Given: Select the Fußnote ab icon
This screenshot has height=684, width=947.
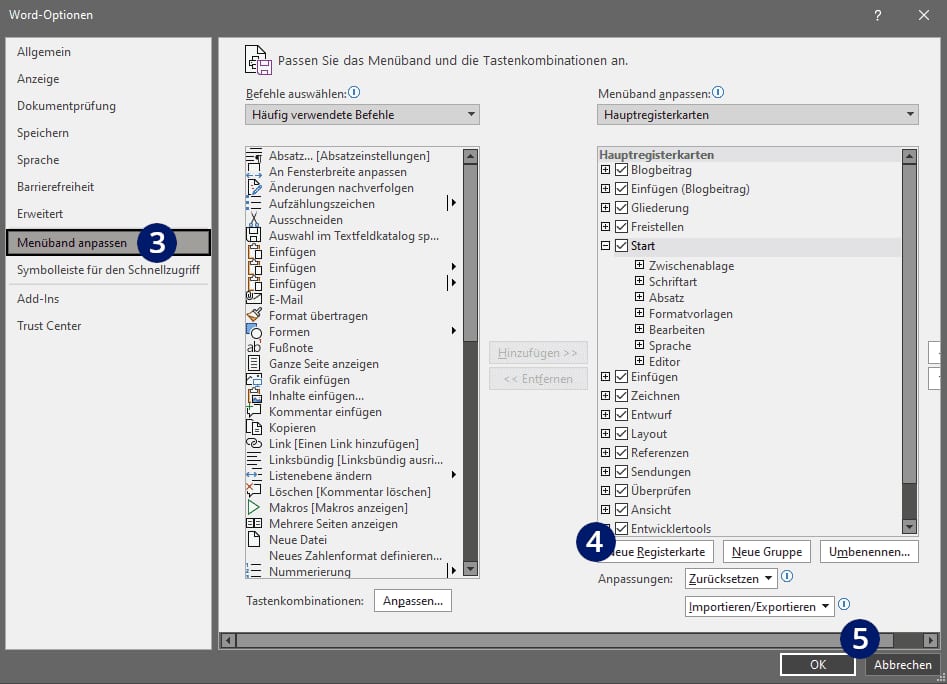Looking at the screenshot, I should pos(254,348).
